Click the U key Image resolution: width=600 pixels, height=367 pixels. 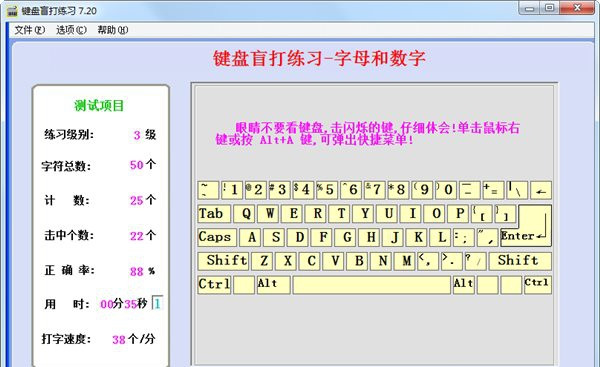coord(388,214)
